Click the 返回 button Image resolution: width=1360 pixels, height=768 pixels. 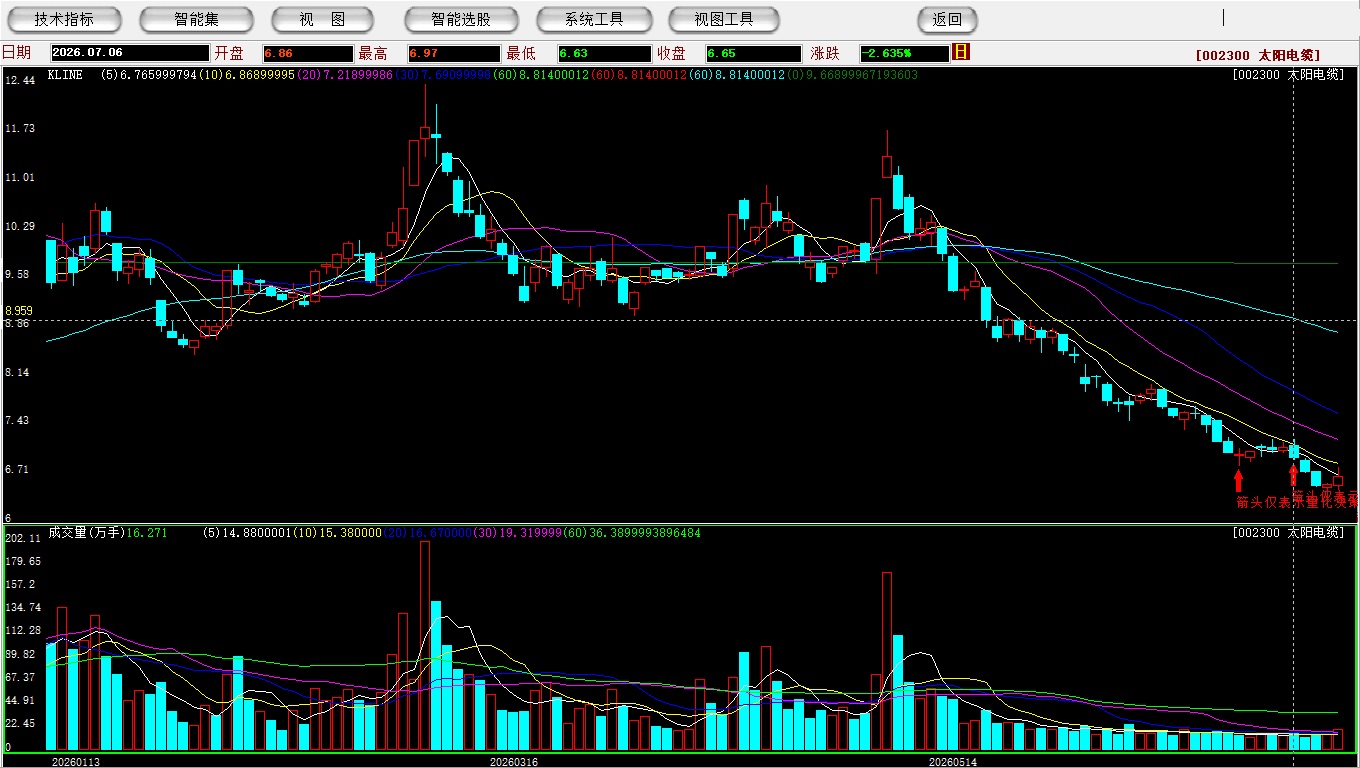pyautogui.click(x=947, y=19)
